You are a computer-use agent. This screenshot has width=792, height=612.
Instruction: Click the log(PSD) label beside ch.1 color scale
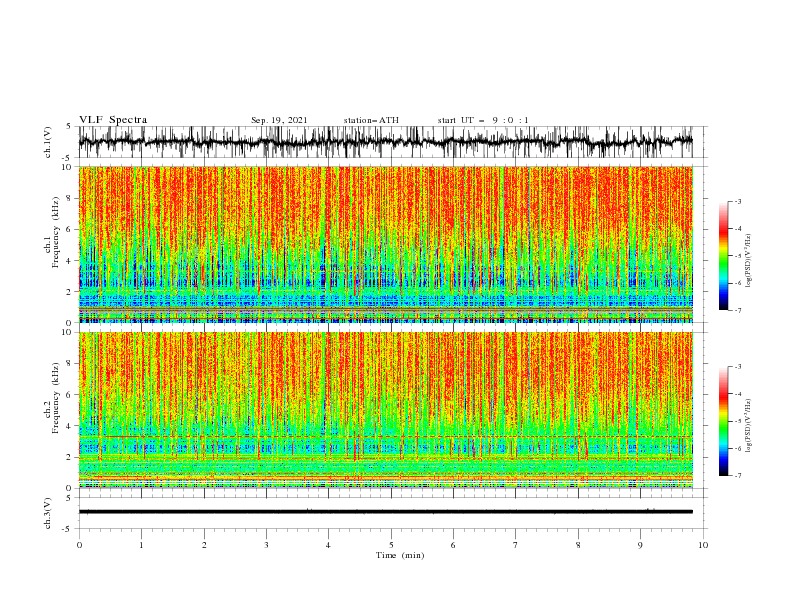click(748, 261)
